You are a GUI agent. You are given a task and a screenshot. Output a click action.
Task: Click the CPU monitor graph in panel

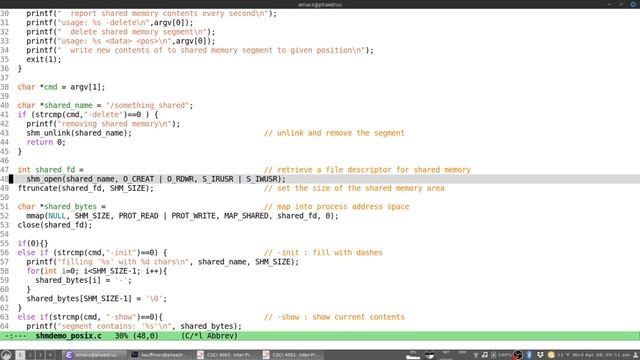click(x=413, y=355)
